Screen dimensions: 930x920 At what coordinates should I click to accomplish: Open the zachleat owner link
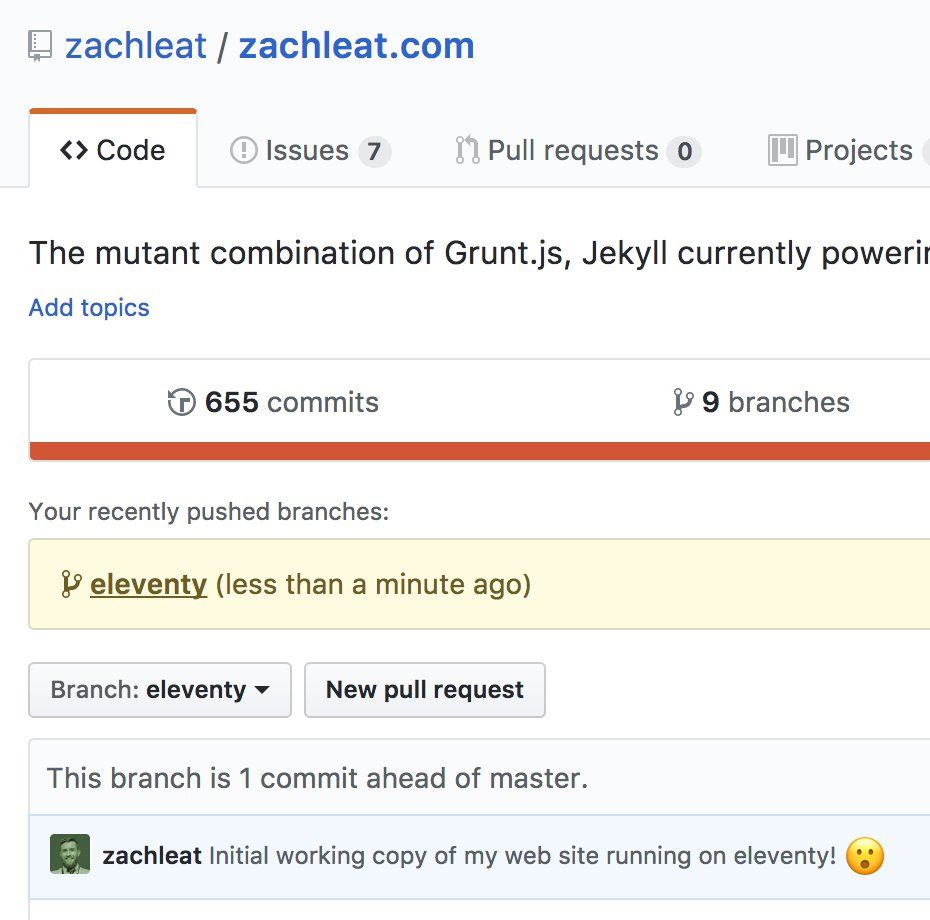point(136,46)
